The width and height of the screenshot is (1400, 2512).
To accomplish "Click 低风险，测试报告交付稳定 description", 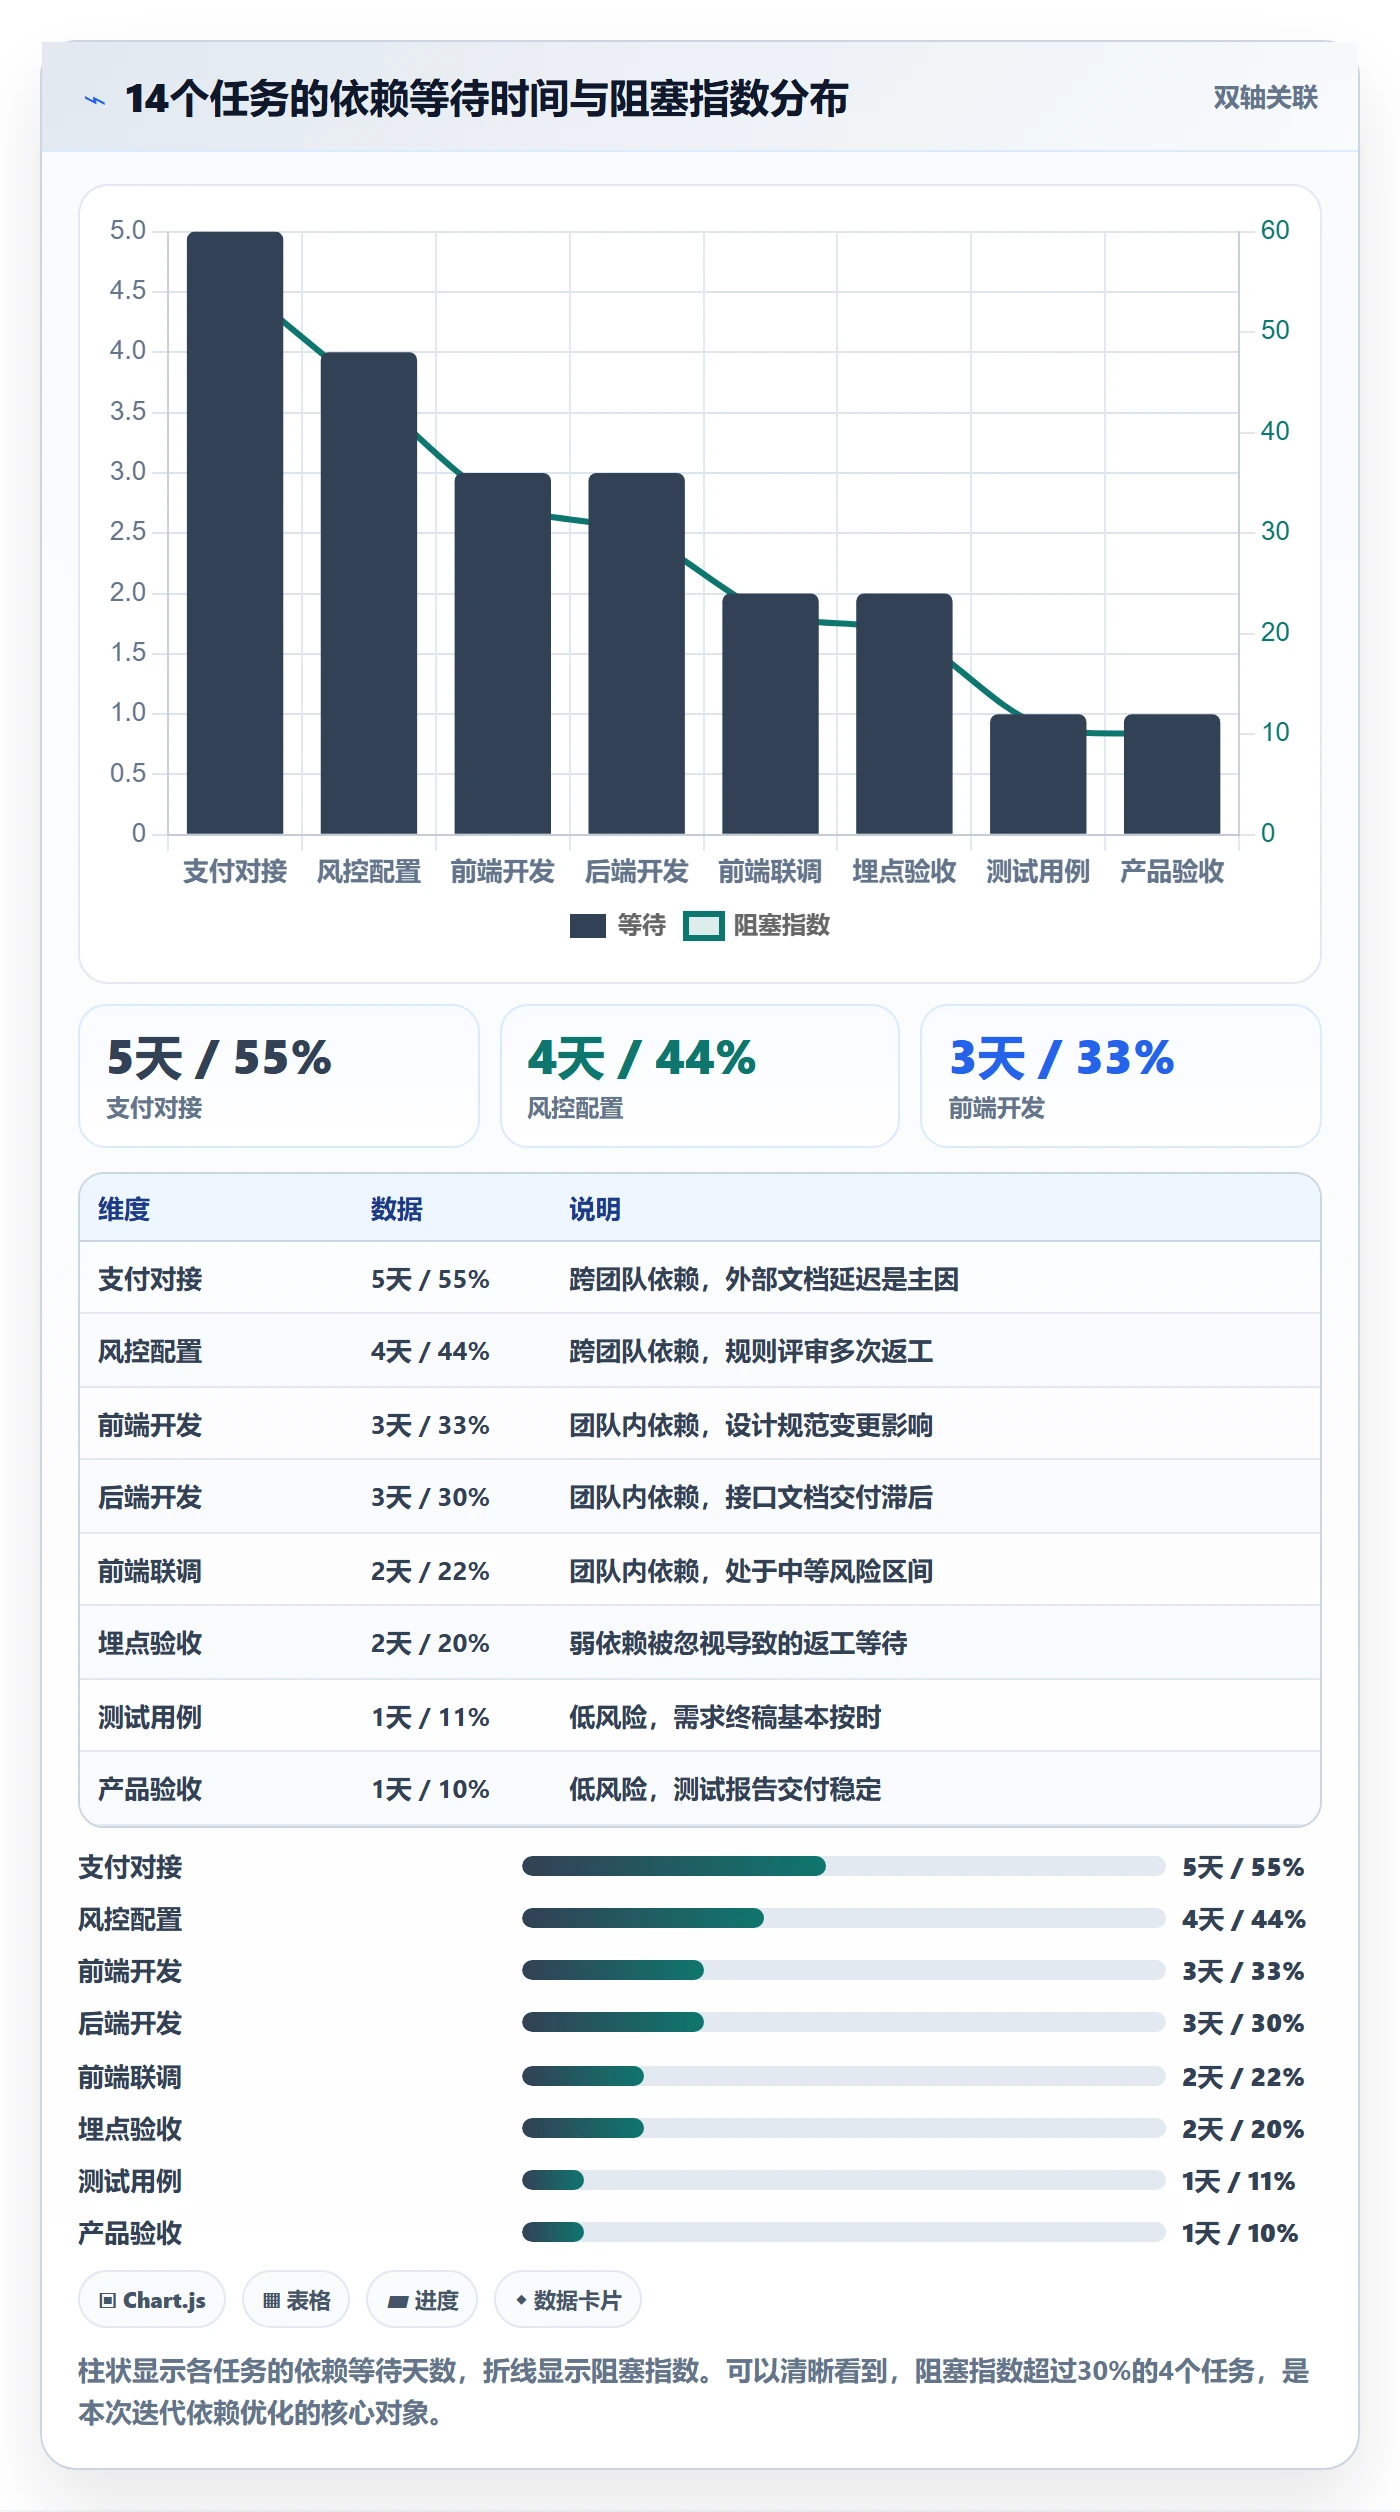I will (725, 1789).
